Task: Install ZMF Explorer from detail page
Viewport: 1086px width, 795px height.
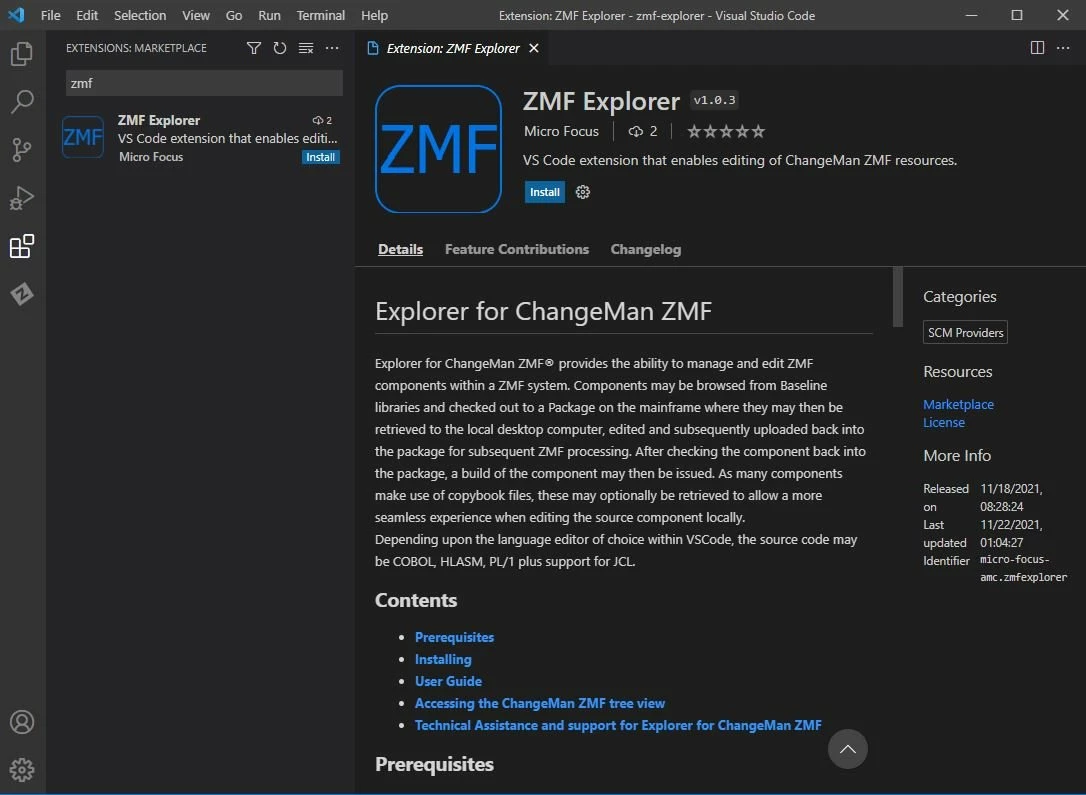Action: (545, 192)
